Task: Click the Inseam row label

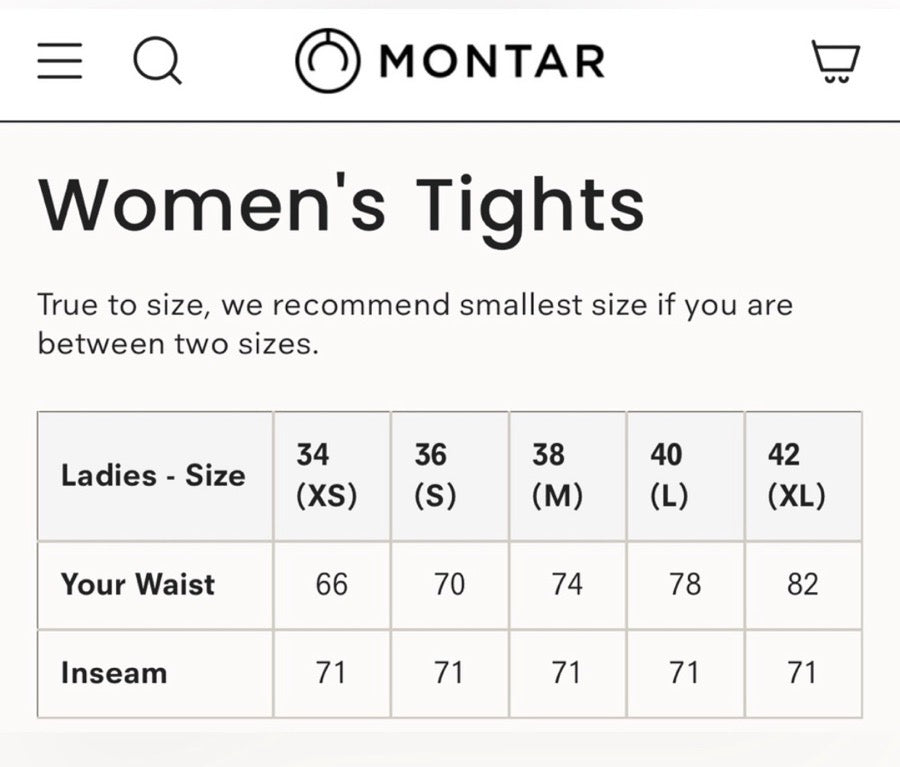Action: 113,673
